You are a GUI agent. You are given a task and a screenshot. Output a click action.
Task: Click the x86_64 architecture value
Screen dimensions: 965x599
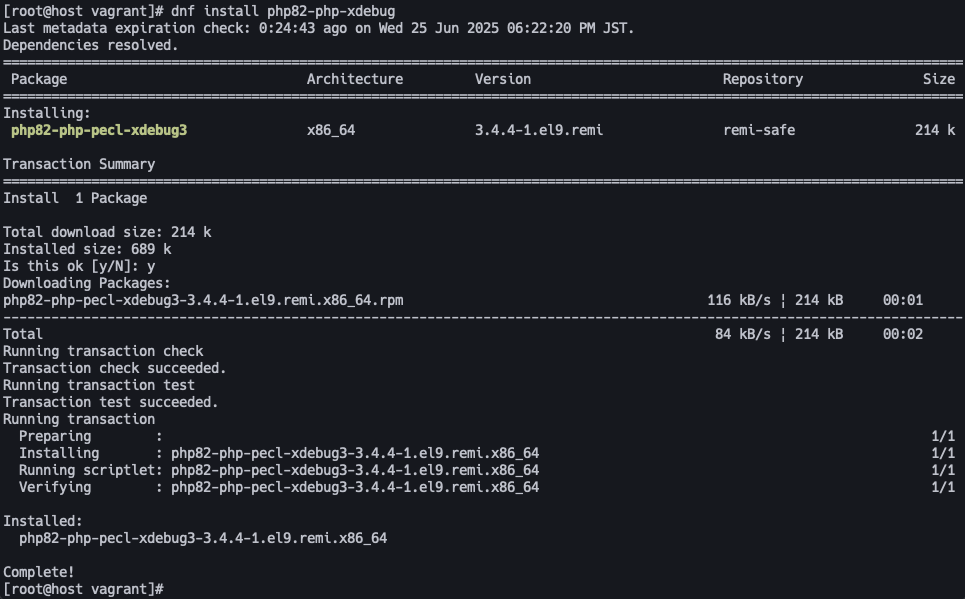331,130
